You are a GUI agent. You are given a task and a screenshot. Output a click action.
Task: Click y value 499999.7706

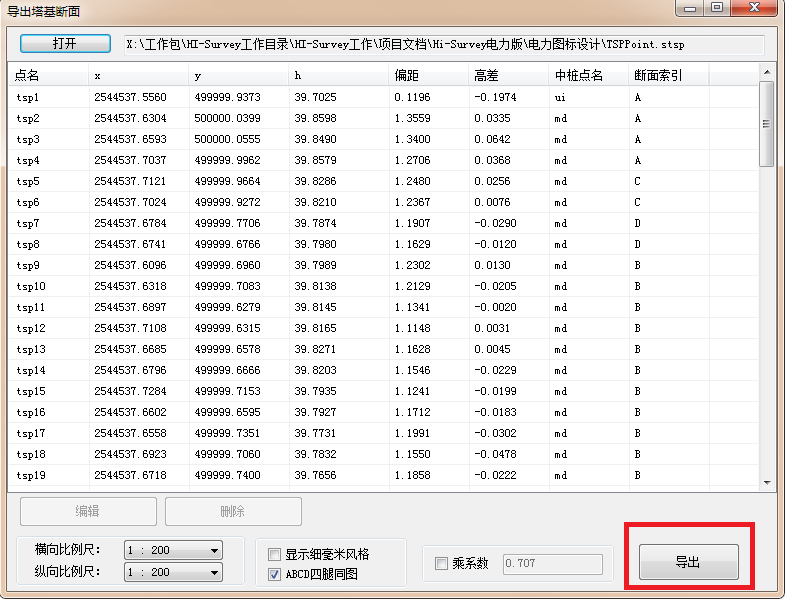click(227, 223)
